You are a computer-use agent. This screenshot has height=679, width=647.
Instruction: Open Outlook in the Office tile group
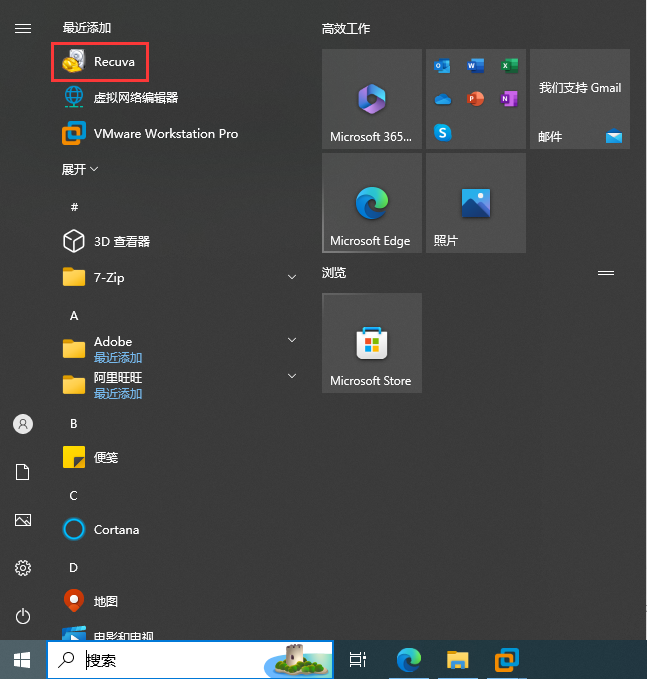pyautogui.click(x=442, y=66)
